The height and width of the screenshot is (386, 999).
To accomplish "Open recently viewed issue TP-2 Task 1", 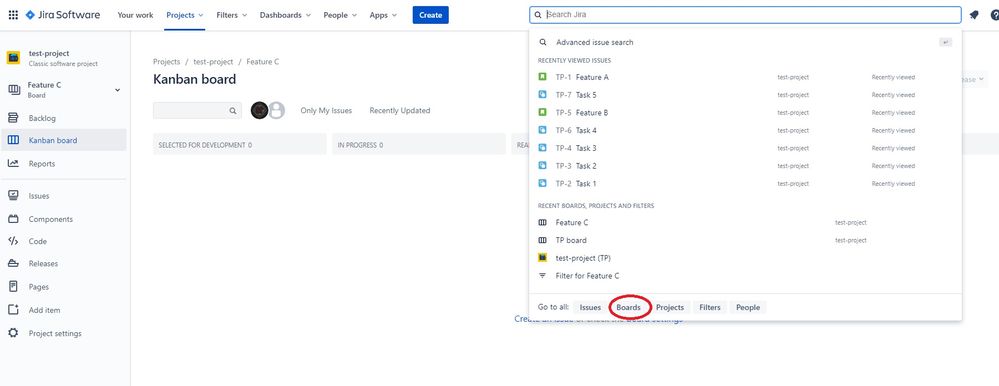I will click(745, 183).
